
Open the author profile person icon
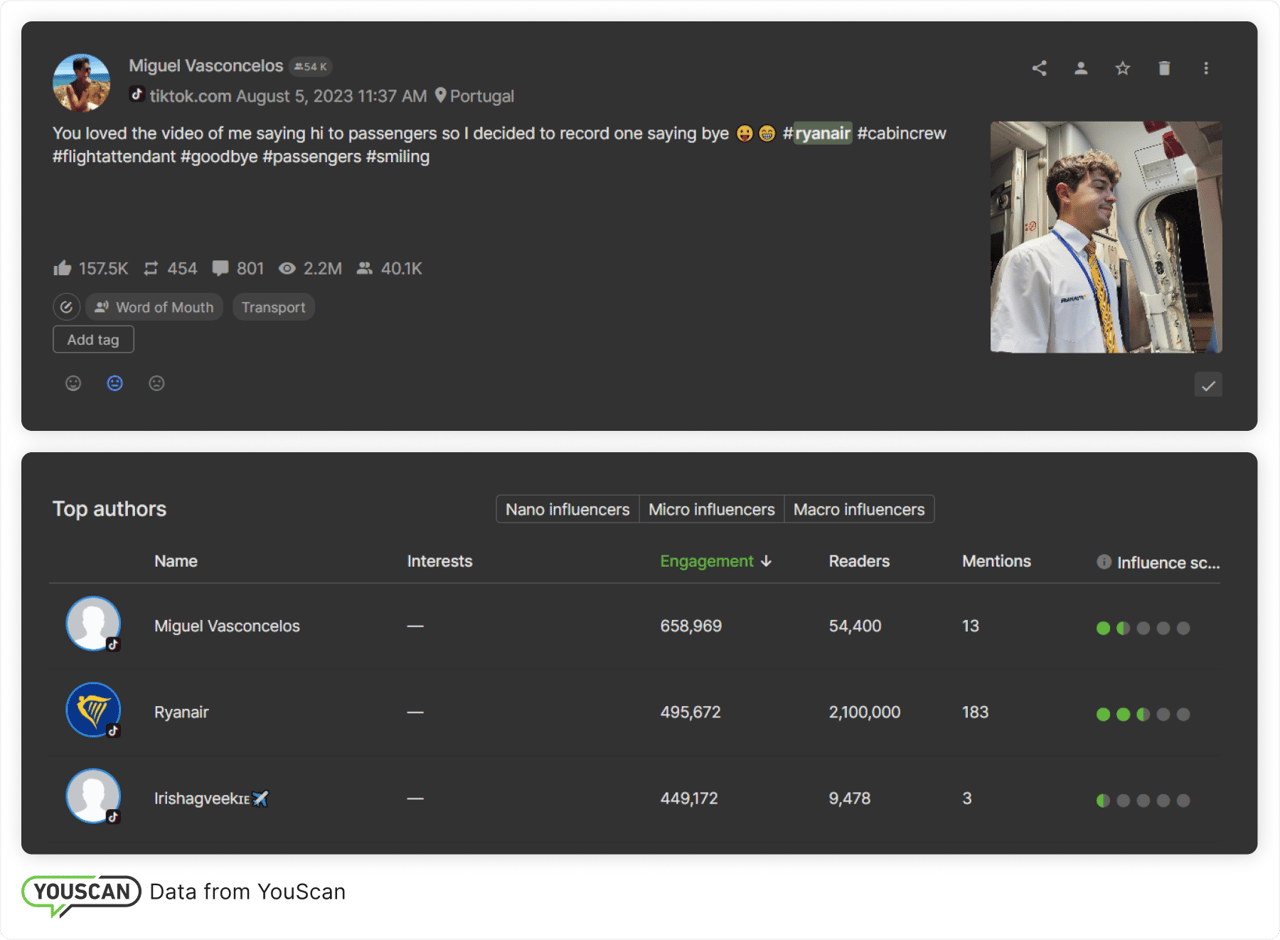pyautogui.click(x=1081, y=68)
